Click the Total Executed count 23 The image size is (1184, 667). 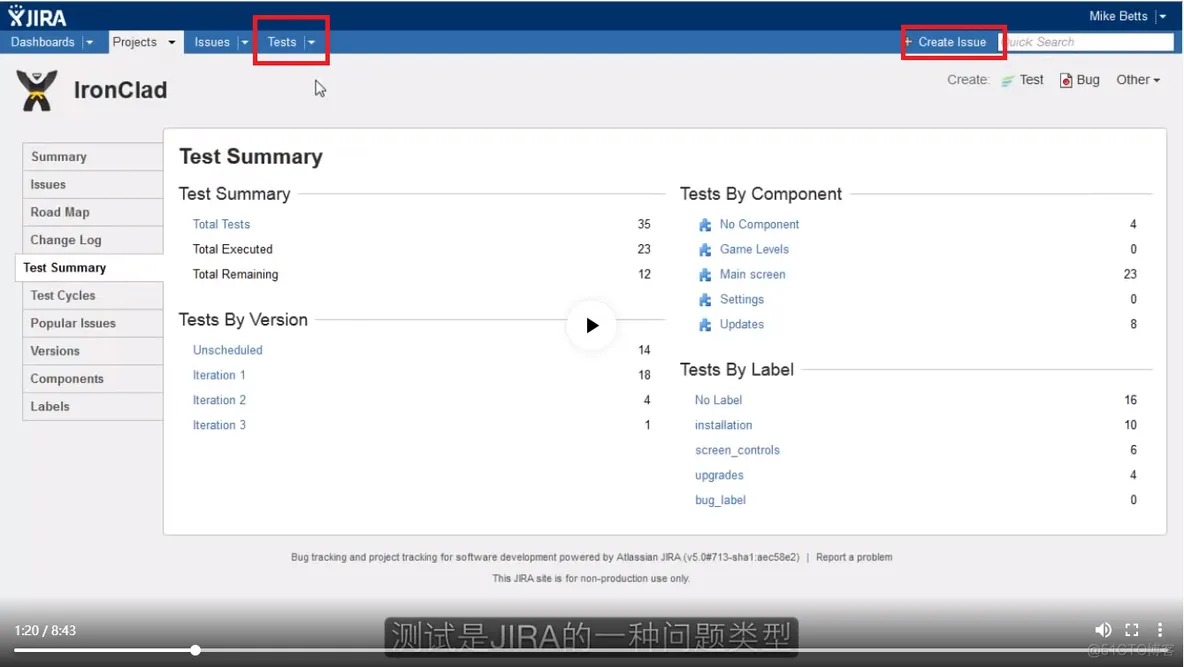click(643, 249)
